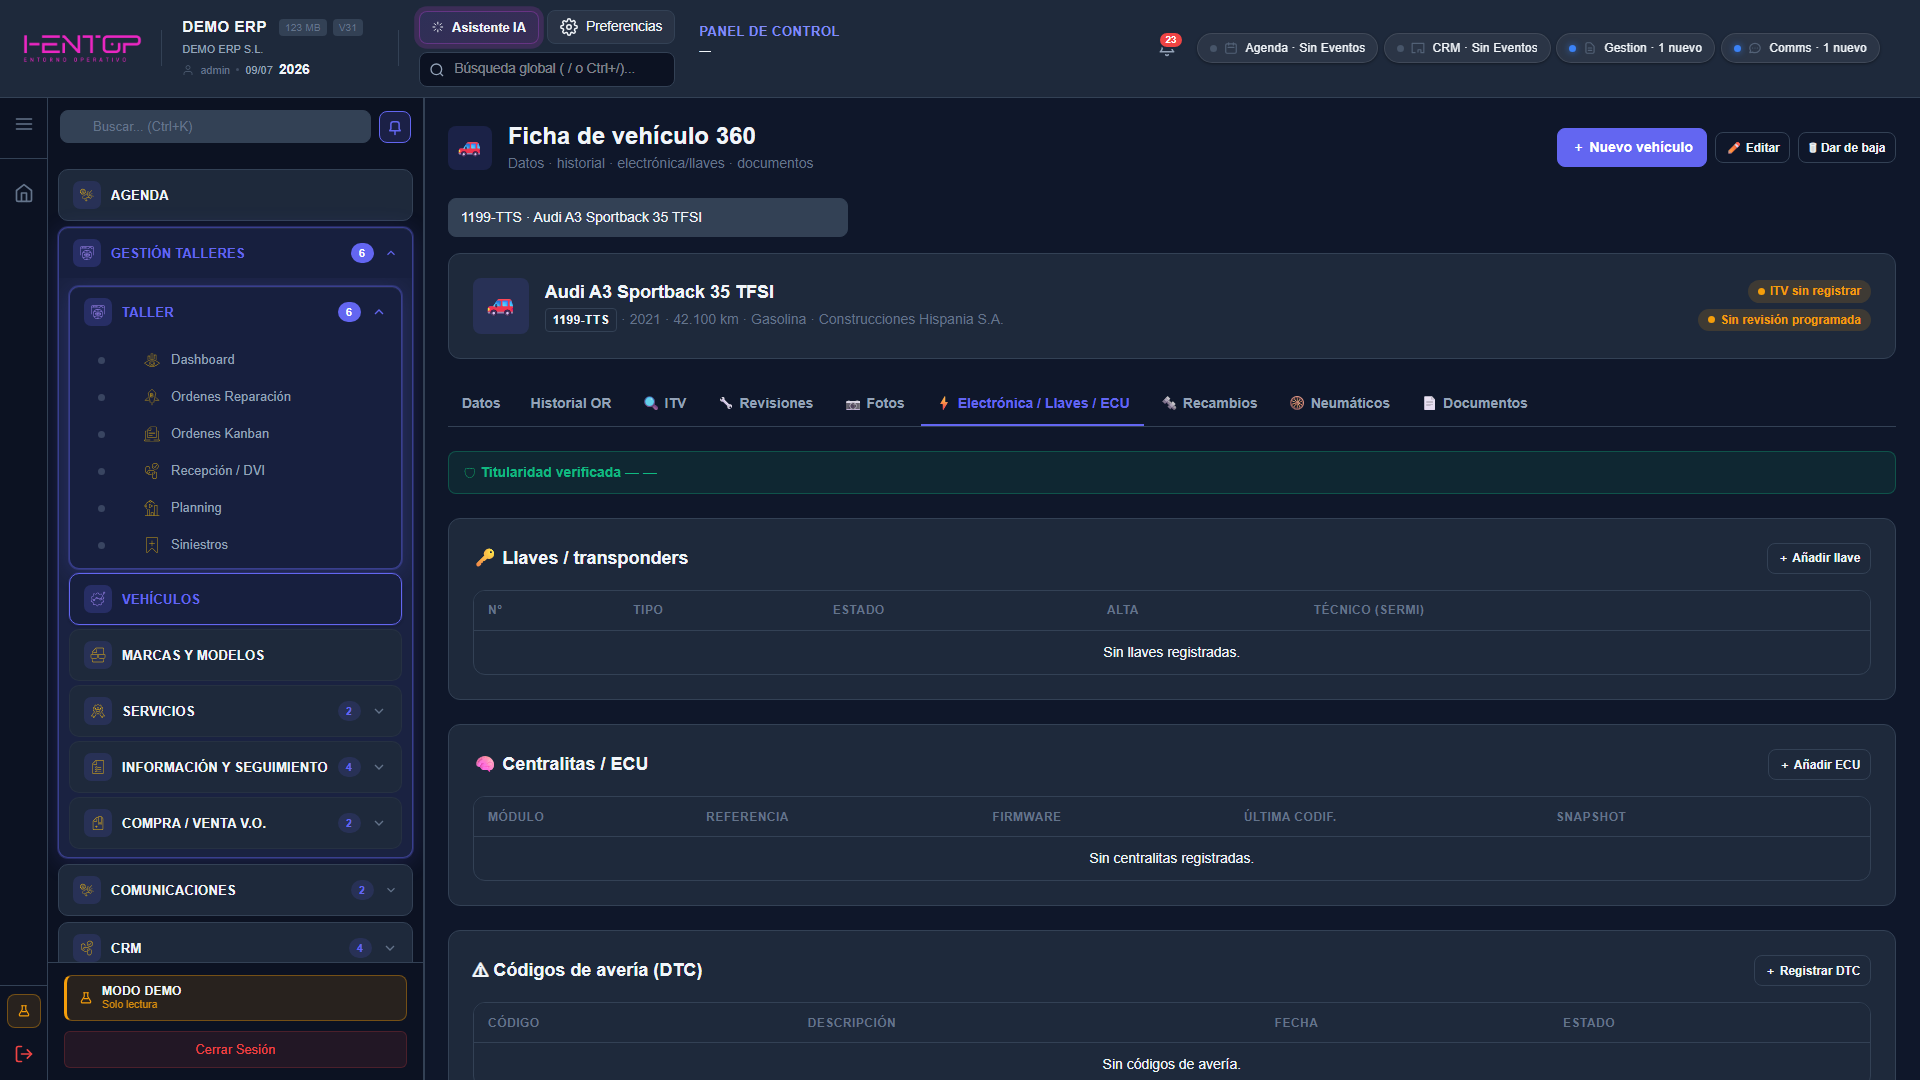Click the vehicle card car thumbnail
This screenshot has height=1080, width=1920.
coord(500,306)
